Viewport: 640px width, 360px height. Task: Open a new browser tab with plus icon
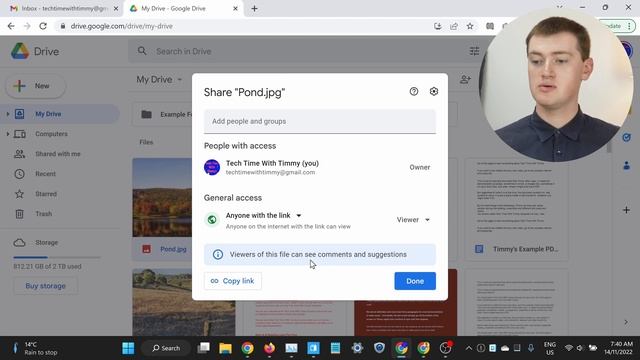click(254, 8)
